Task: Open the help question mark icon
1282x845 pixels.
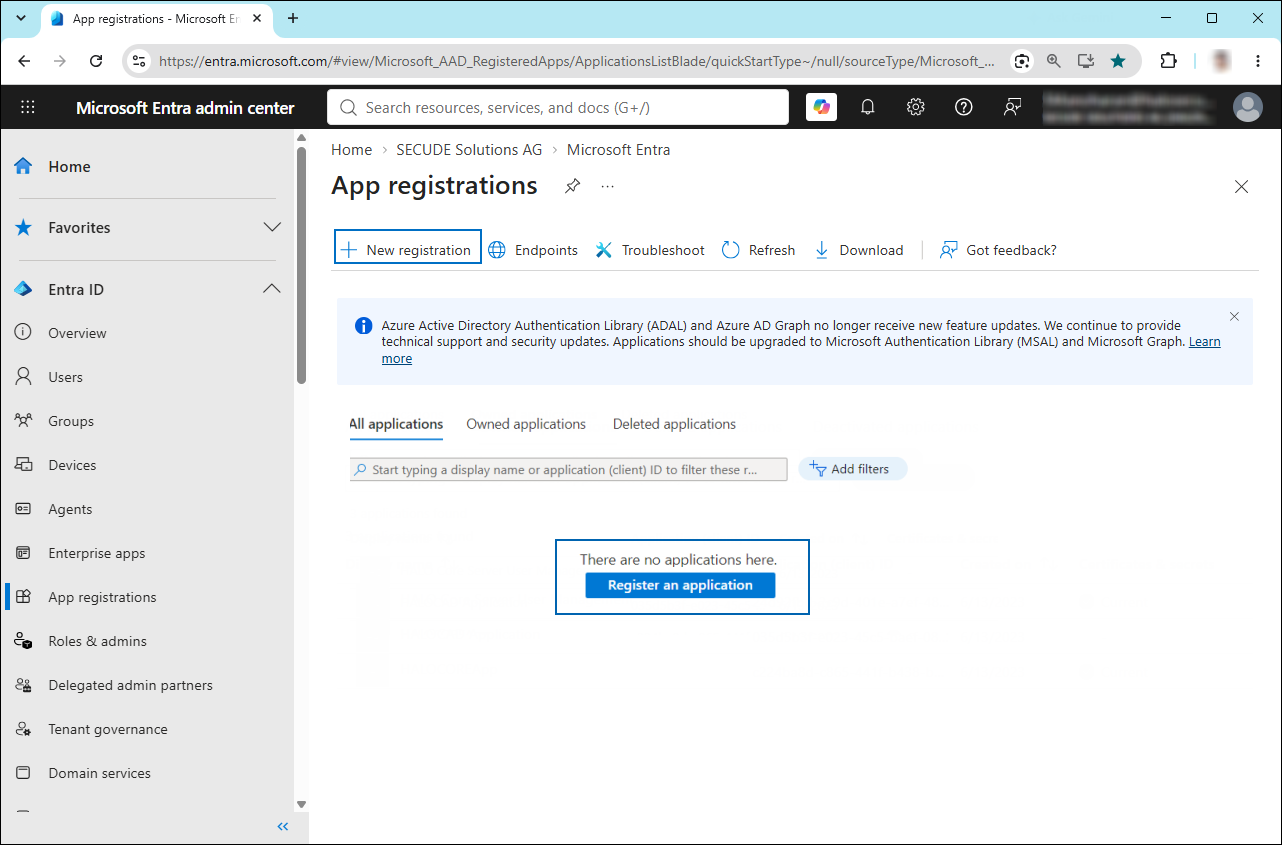Action: 964,107
